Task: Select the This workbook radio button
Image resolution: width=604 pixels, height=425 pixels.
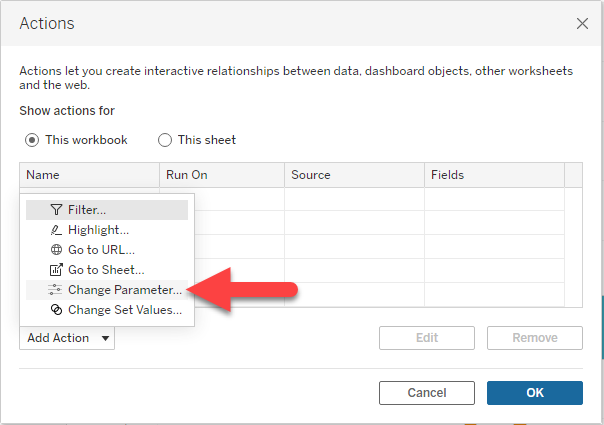Action: coord(32,140)
